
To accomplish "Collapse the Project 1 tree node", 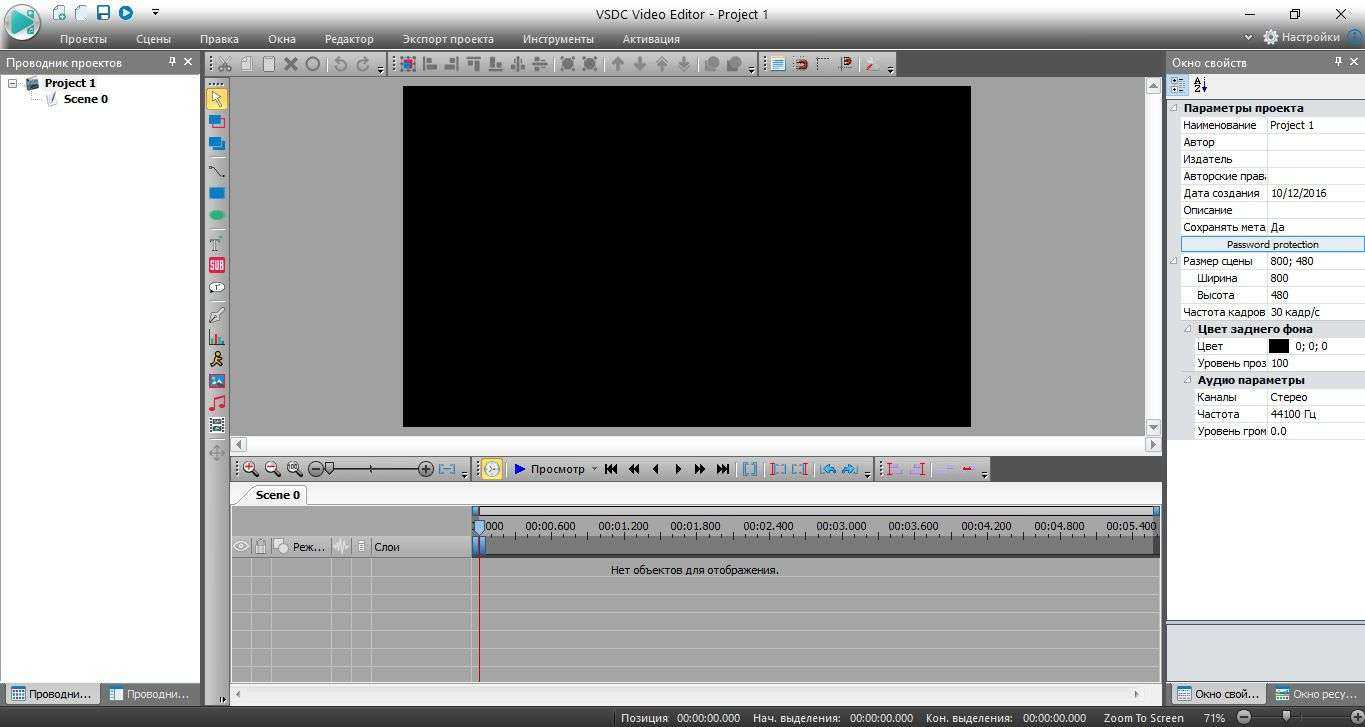I will pos(13,84).
